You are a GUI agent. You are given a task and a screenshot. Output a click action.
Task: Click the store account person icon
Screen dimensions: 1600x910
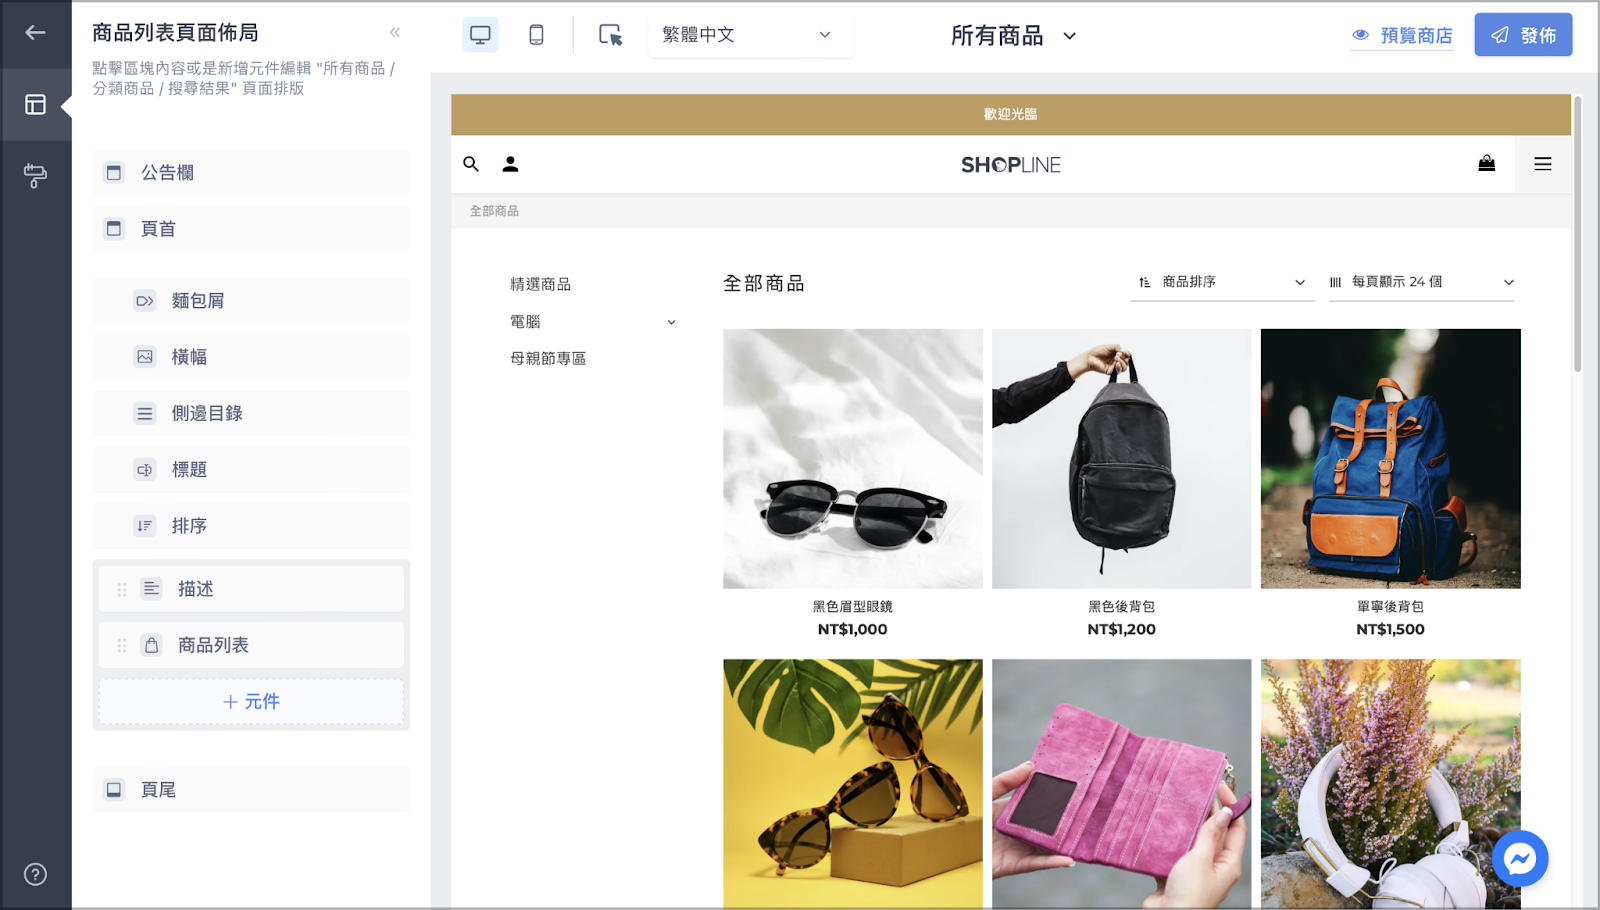tap(510, 164)
